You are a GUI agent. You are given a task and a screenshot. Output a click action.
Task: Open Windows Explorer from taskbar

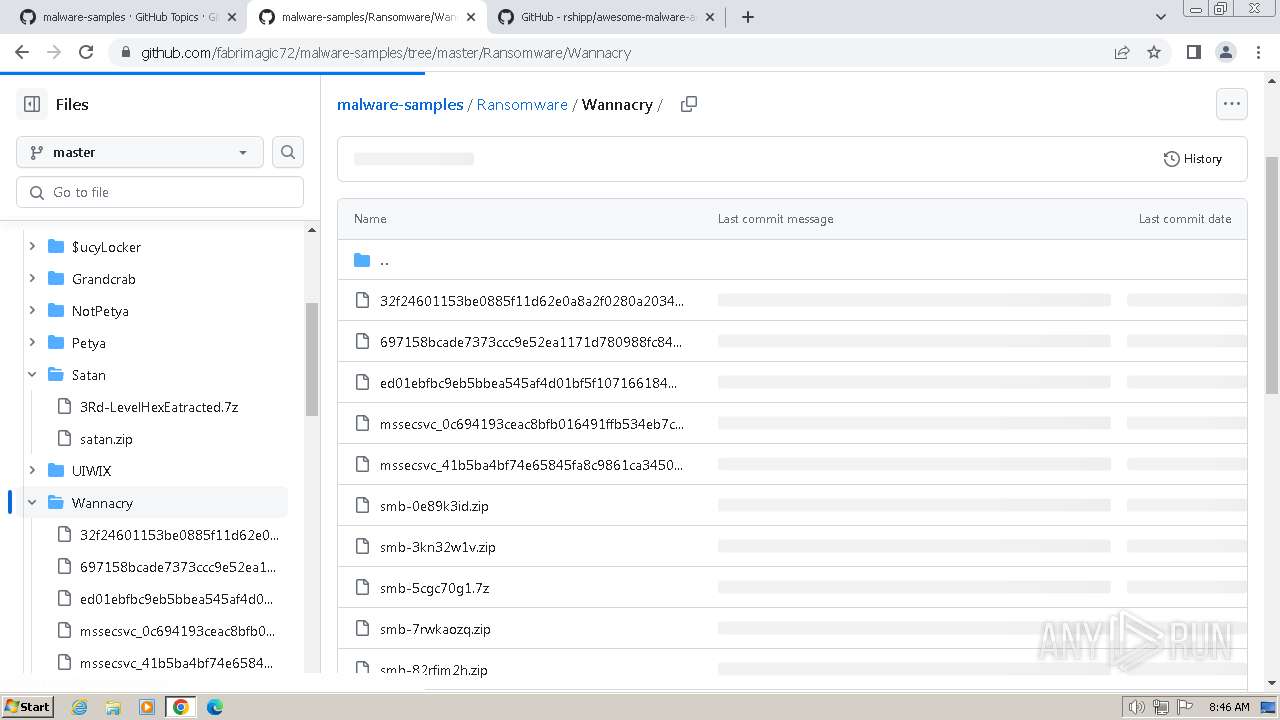tap(113, 707)
